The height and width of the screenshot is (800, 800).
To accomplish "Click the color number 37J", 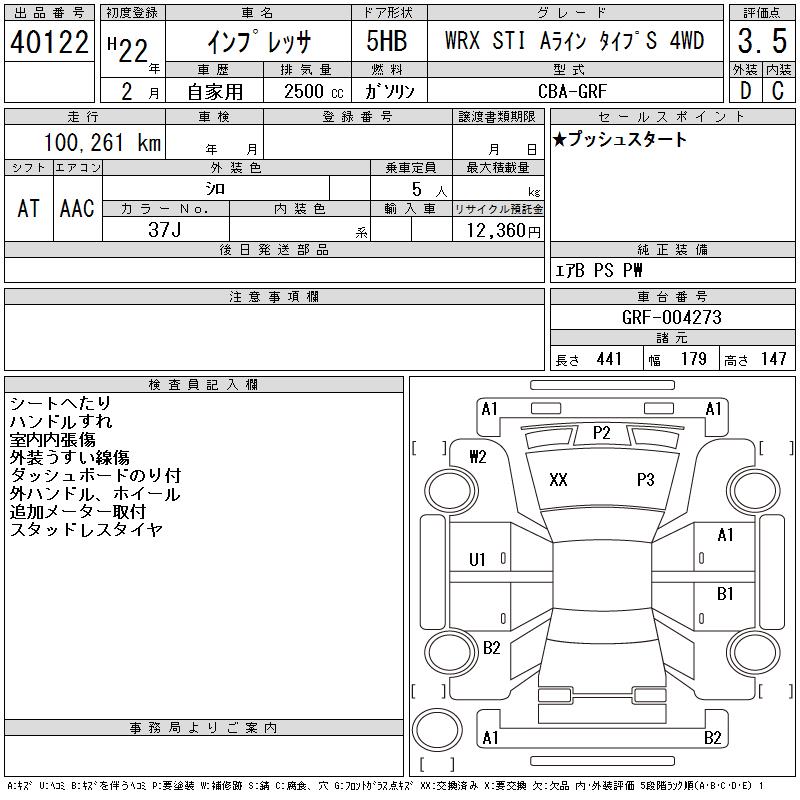I will [164, 230].
